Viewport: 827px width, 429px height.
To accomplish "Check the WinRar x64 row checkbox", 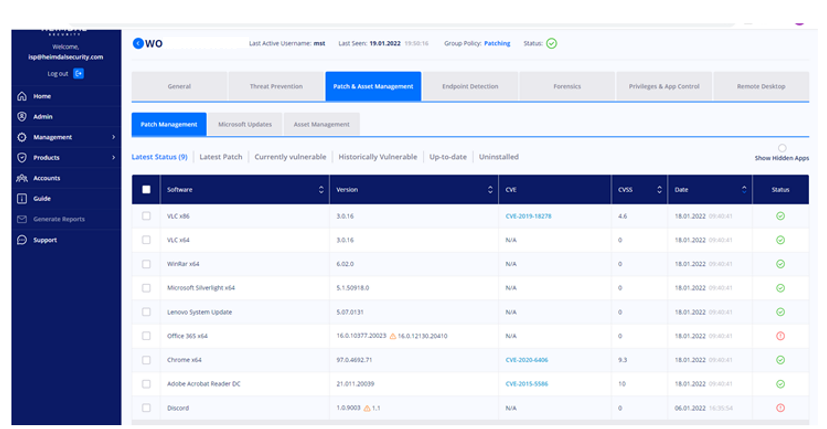I will (146, 264).
